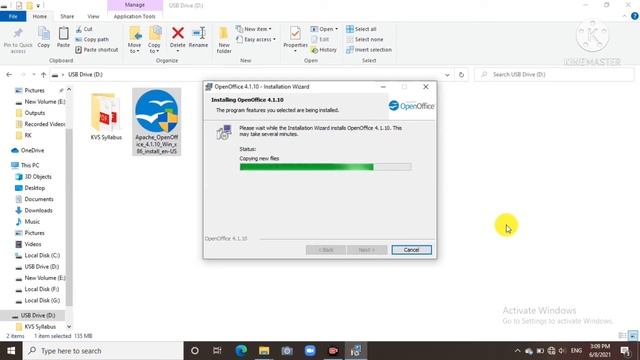Click the ribbon Edit command

320,40
